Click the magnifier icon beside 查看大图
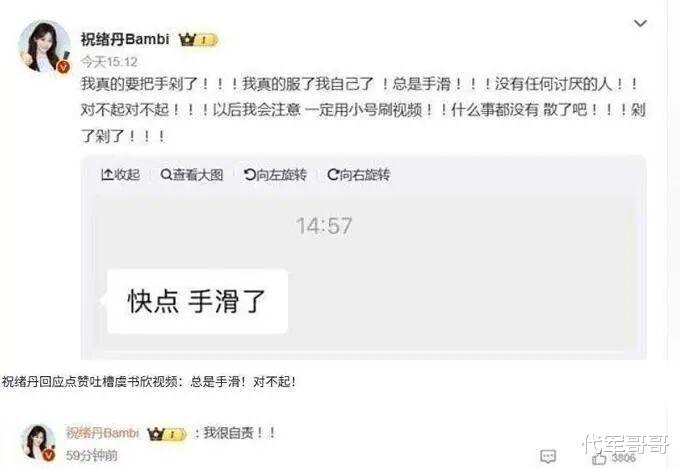 coord(166,175)
